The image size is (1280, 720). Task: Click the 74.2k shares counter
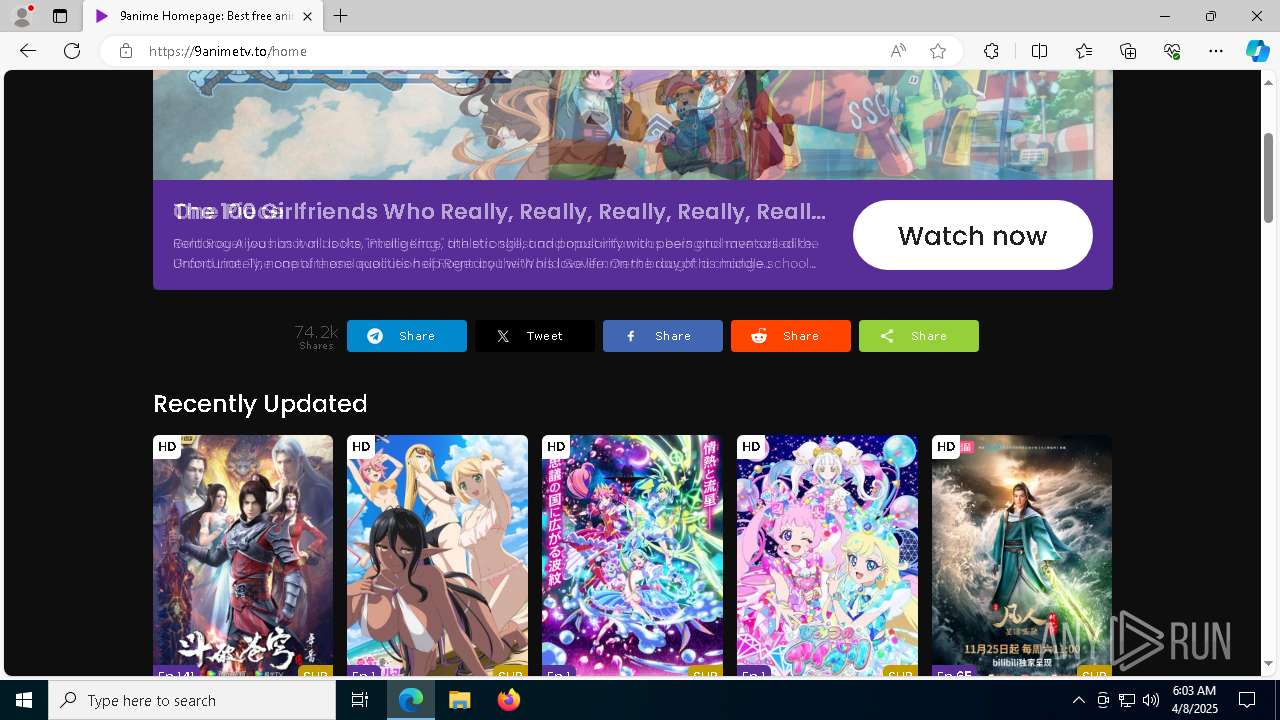316,336
